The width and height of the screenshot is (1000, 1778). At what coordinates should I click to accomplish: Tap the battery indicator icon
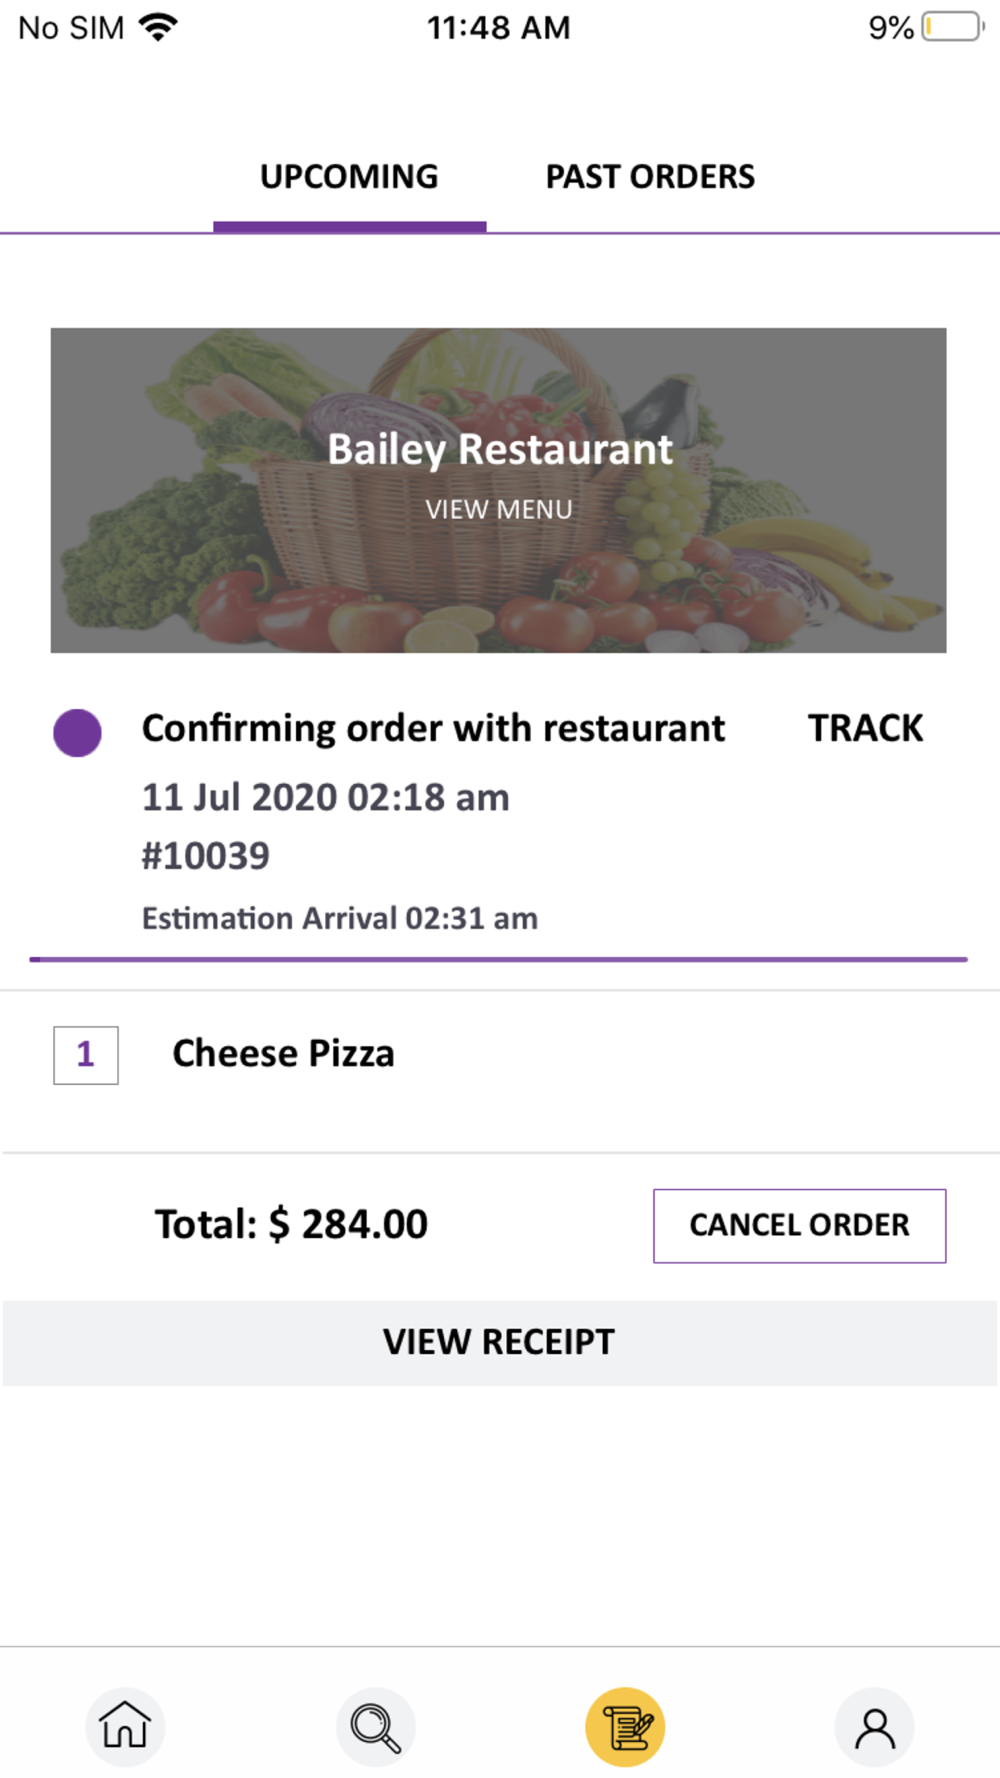pyautogui.click(x=952, y=27)
